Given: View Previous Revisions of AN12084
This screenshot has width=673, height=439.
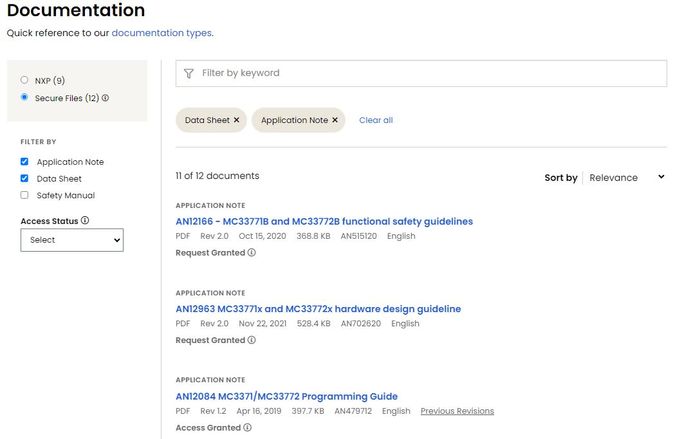Looking at the screenshot, I should point(457,411).
